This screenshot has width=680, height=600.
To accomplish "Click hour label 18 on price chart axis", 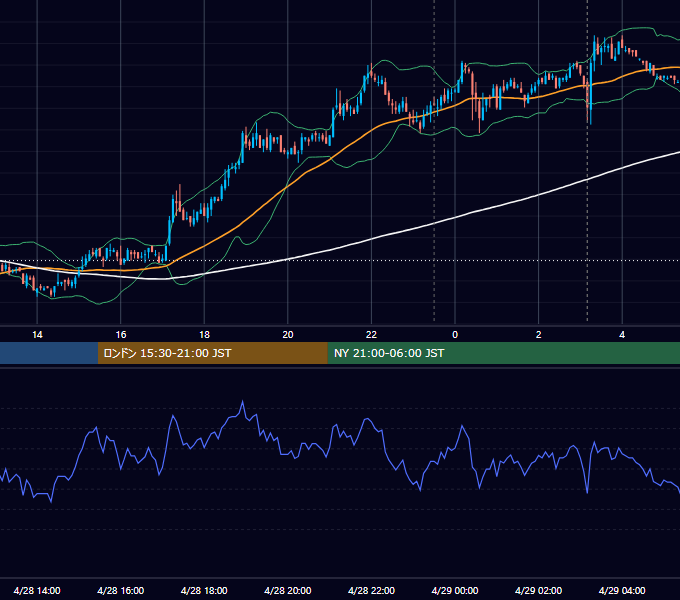I will pyautogui.click(x=204, y=335).
